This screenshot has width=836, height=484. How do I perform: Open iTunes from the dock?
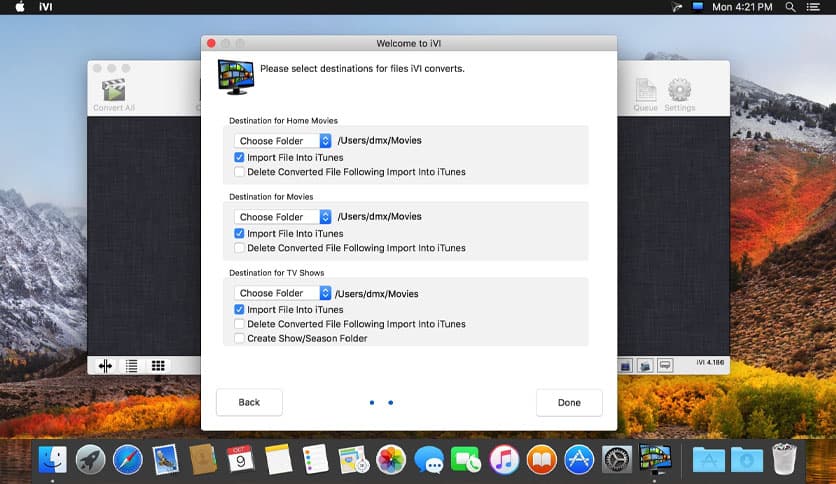tap(505, 459)
